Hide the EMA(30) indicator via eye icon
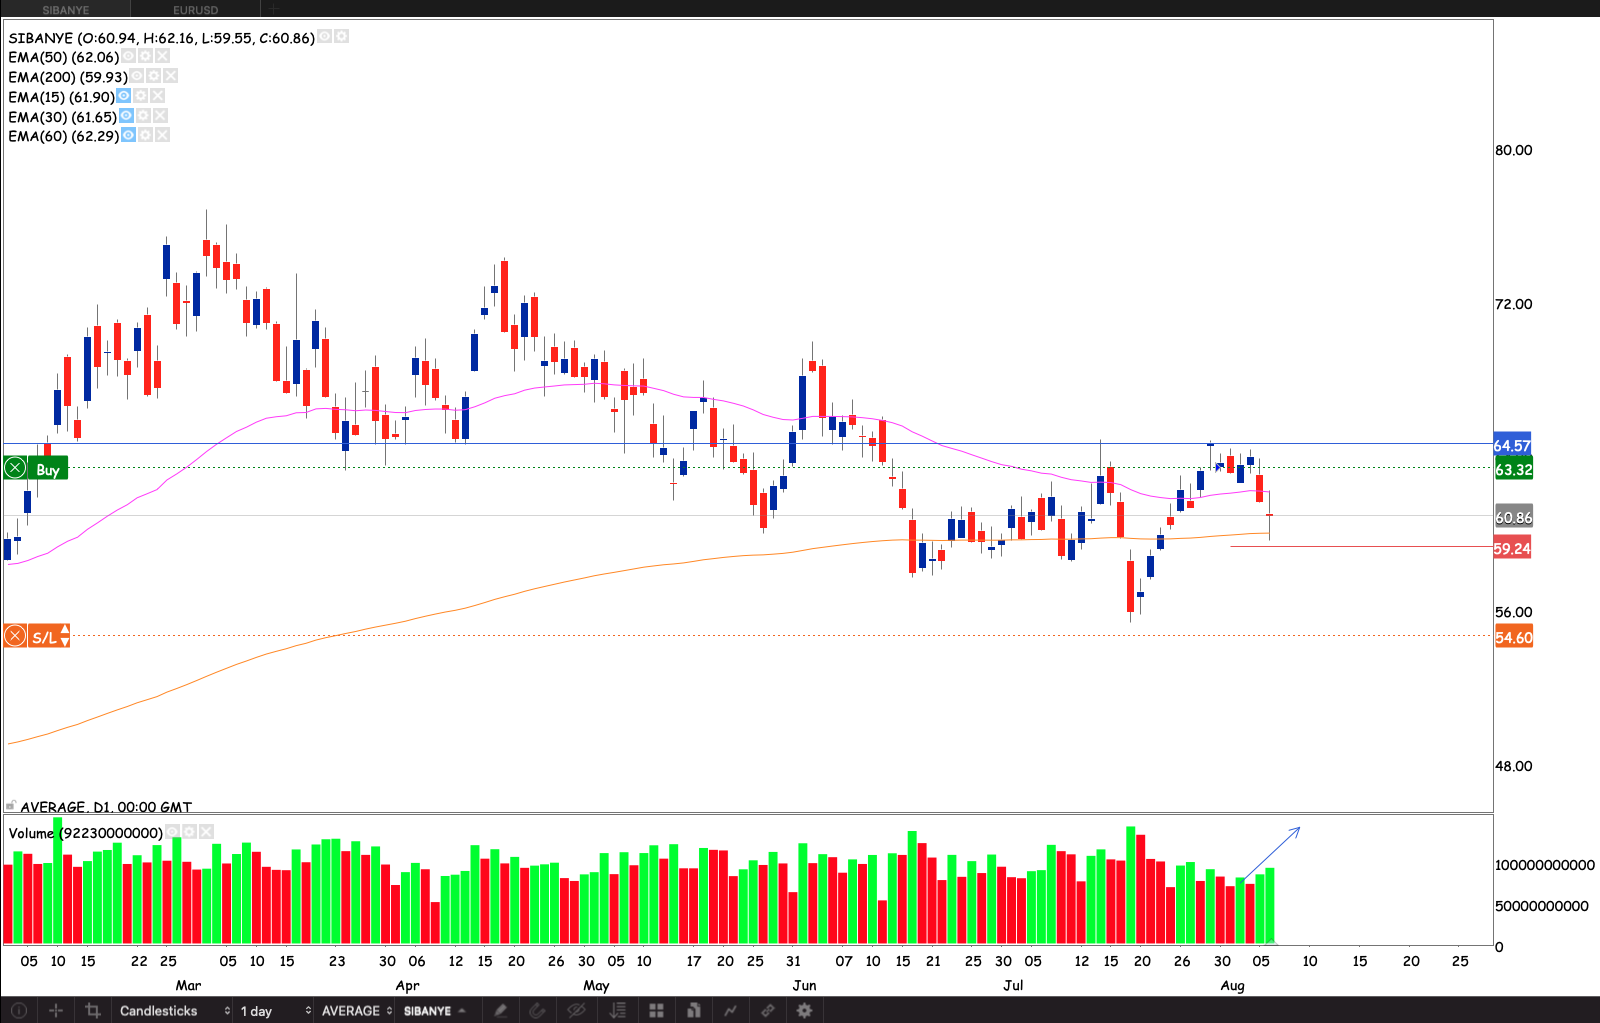 (127, 116)
